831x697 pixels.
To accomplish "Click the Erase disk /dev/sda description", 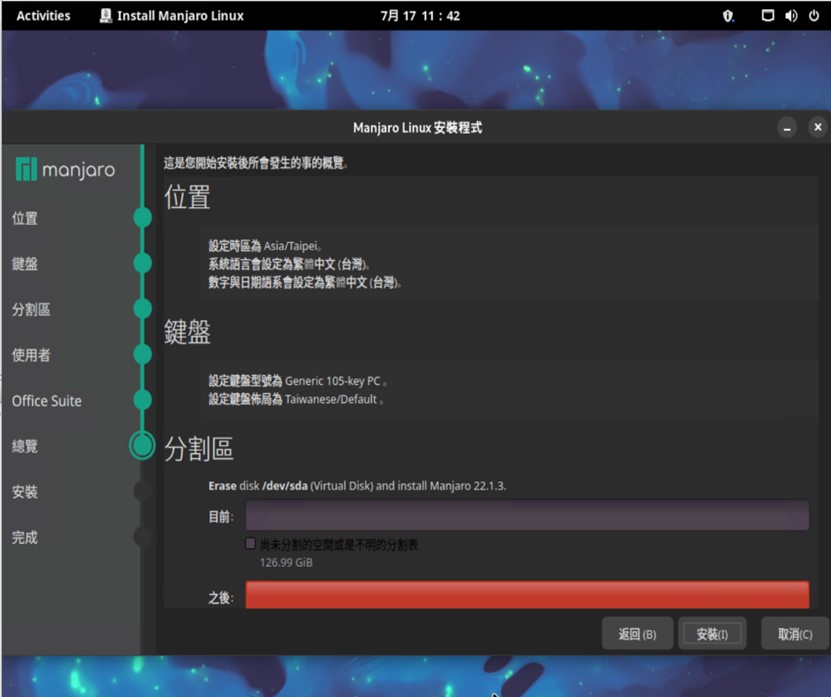I will (357, 486).
